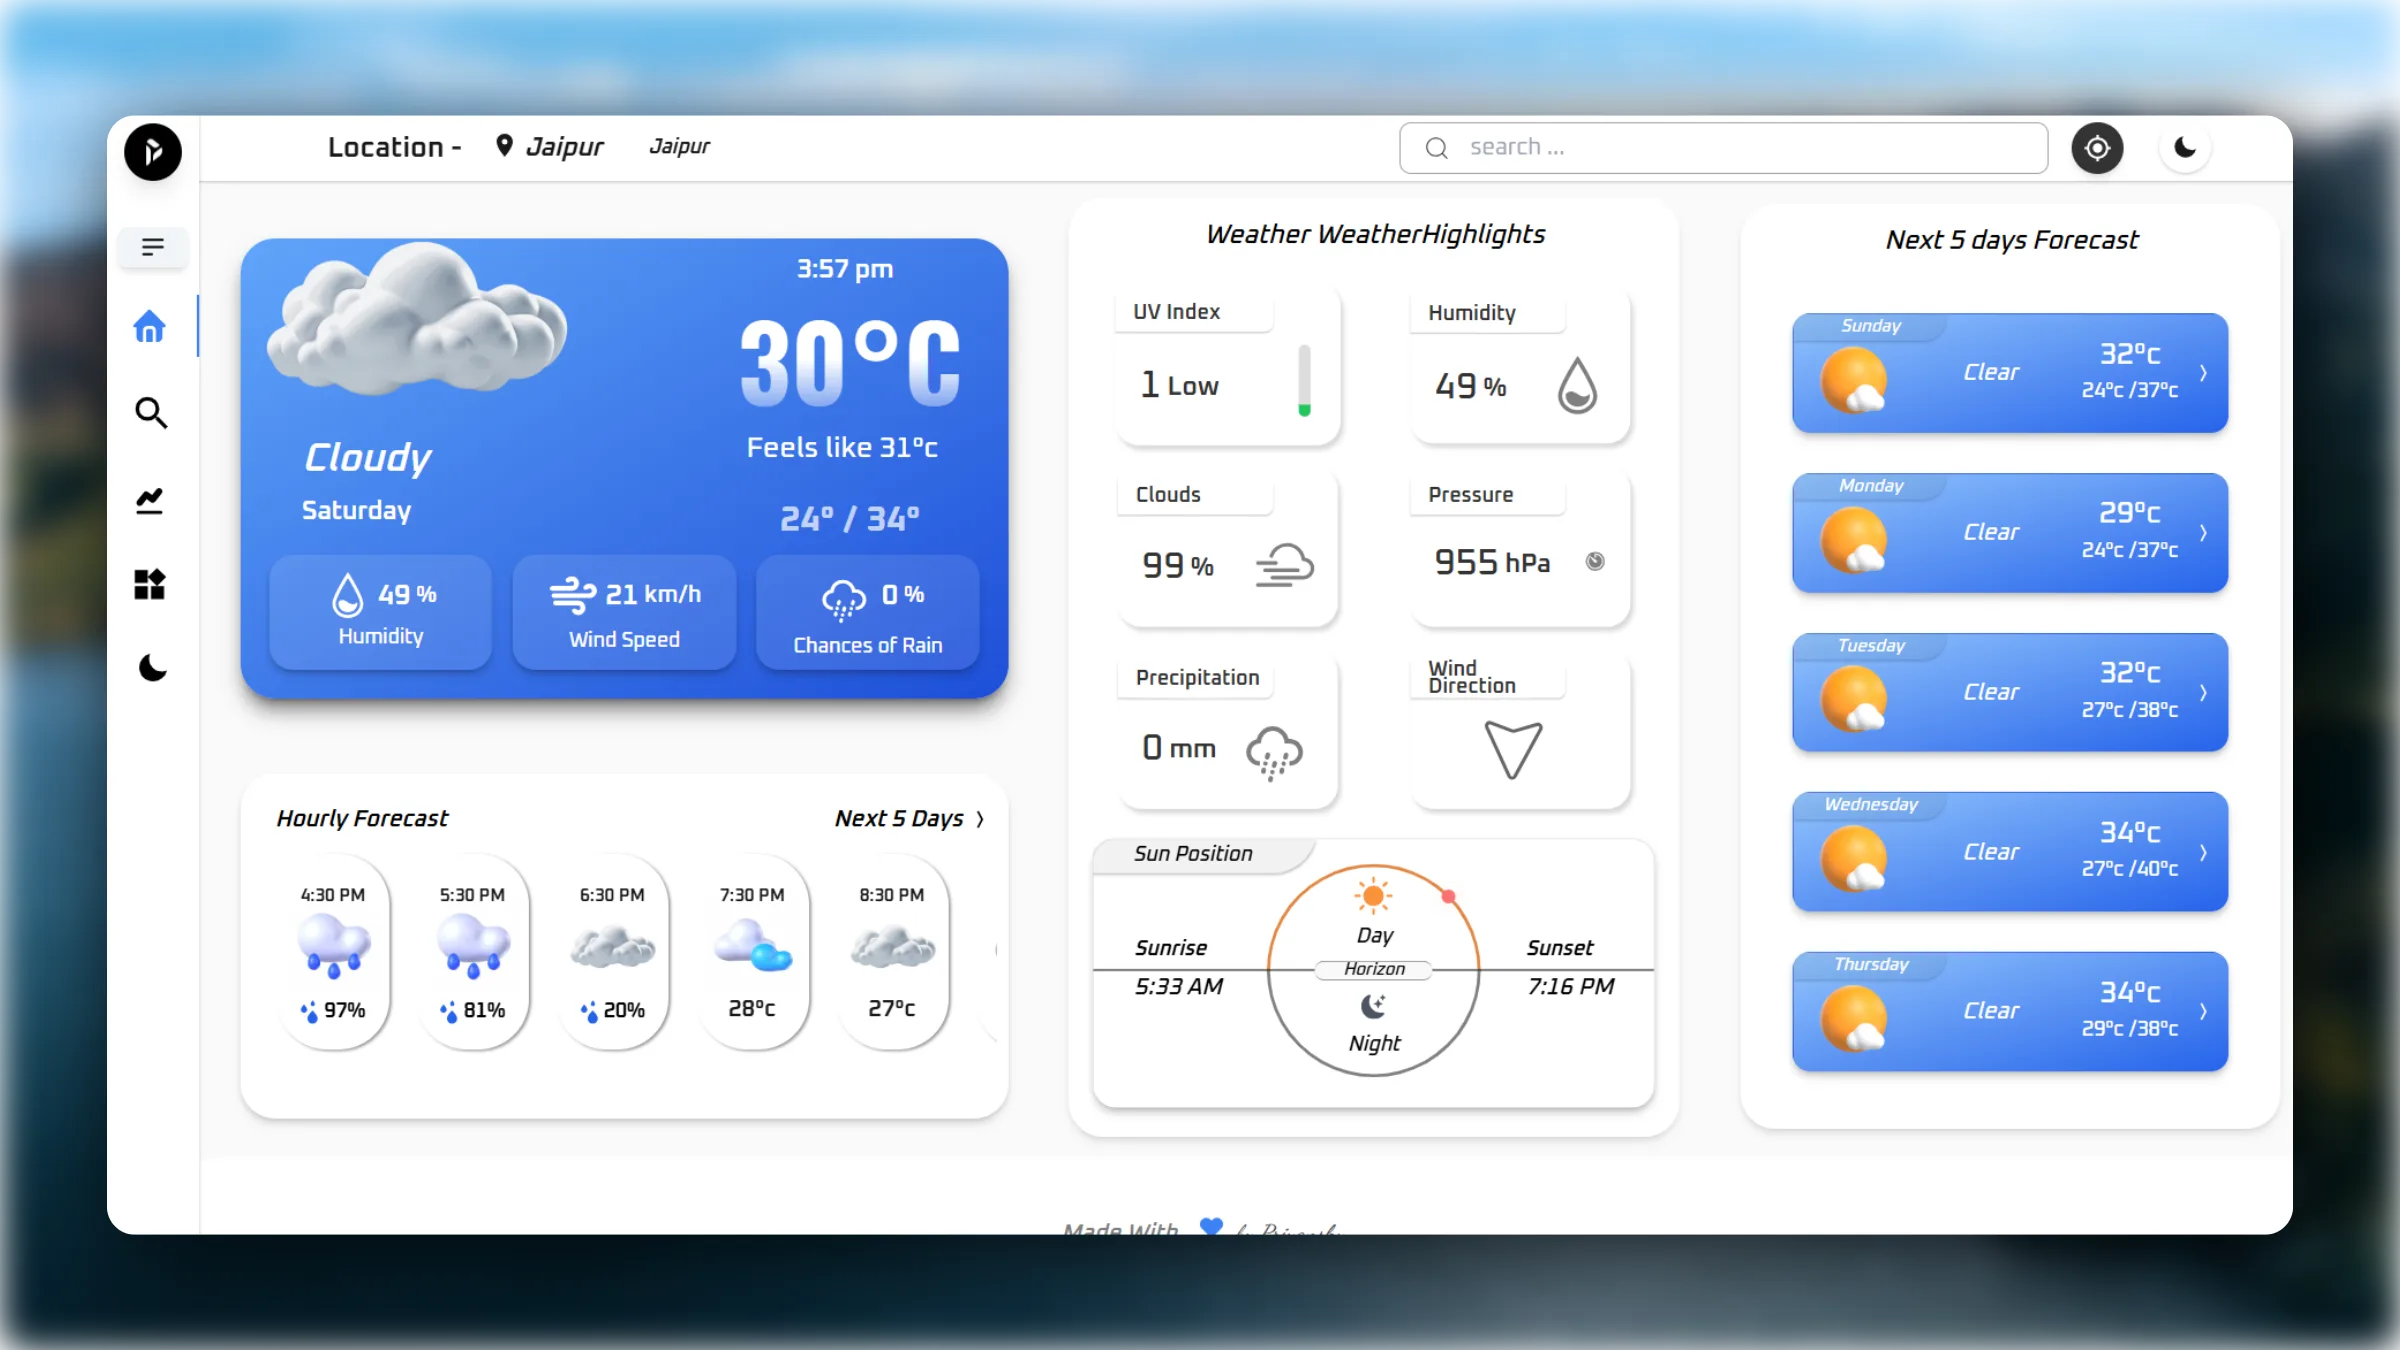Click the Tuesday tab label
This screenshot has width=2400, height=1350.
(x=1871, y=646)
